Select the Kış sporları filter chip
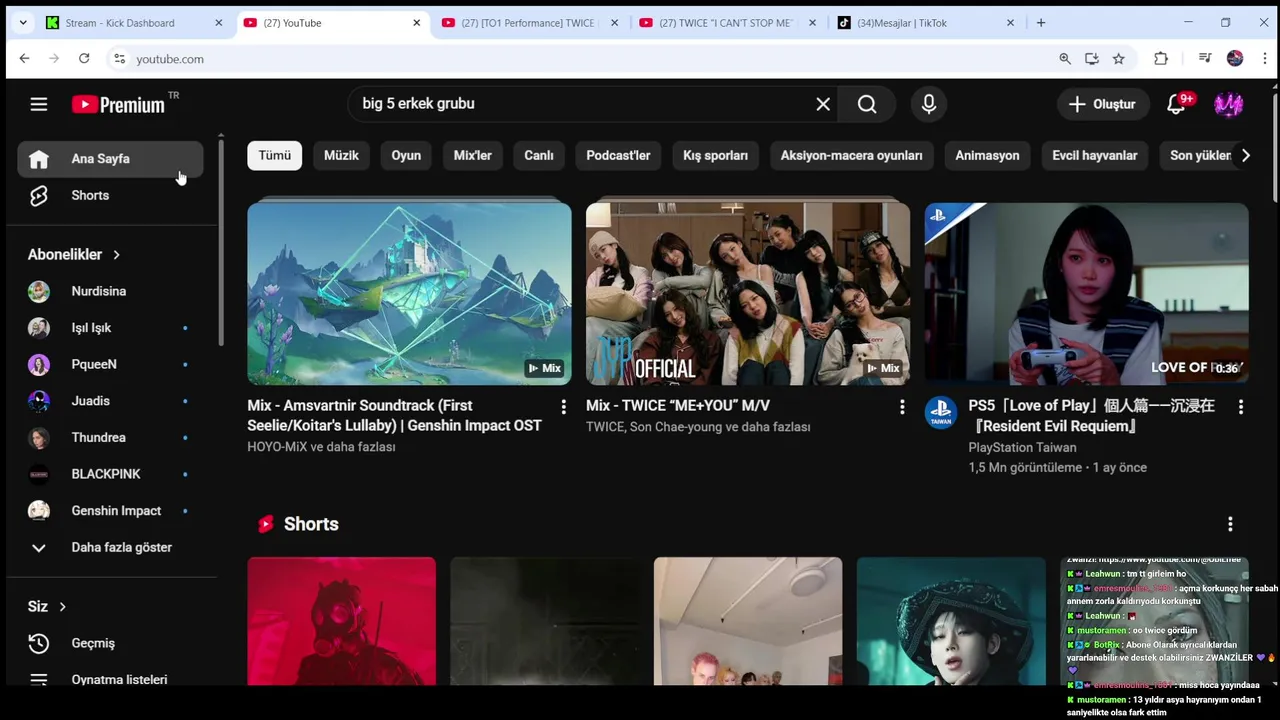The height and width of the screenshot is (720, 1280). click(715, 155)
